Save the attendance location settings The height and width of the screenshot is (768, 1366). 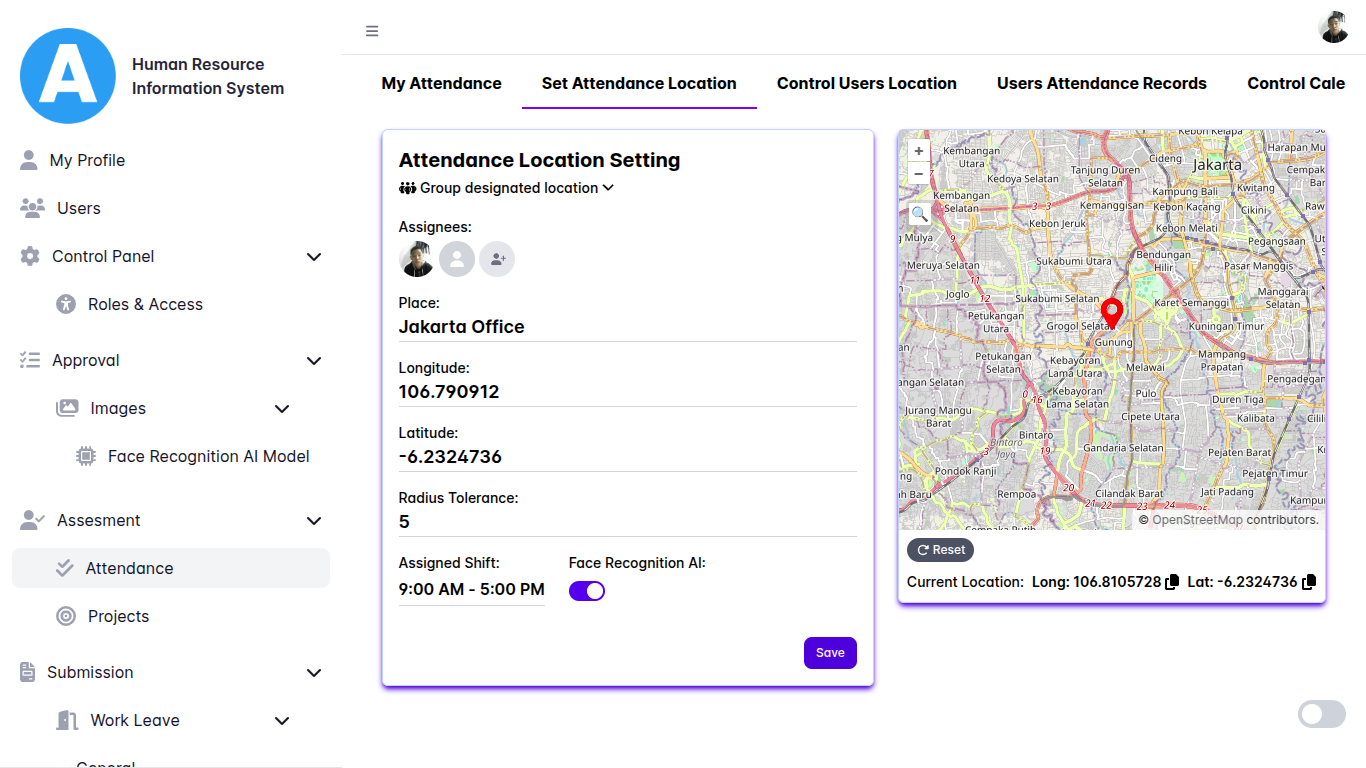[830, 653]
